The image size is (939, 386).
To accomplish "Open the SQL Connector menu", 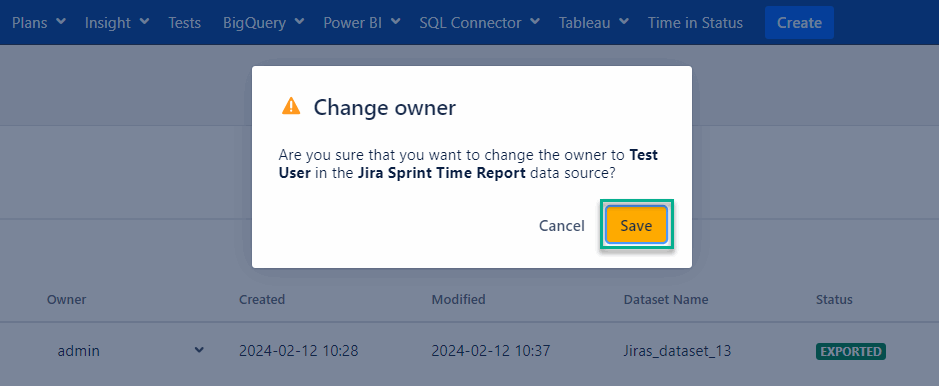I will click(480, 23).
